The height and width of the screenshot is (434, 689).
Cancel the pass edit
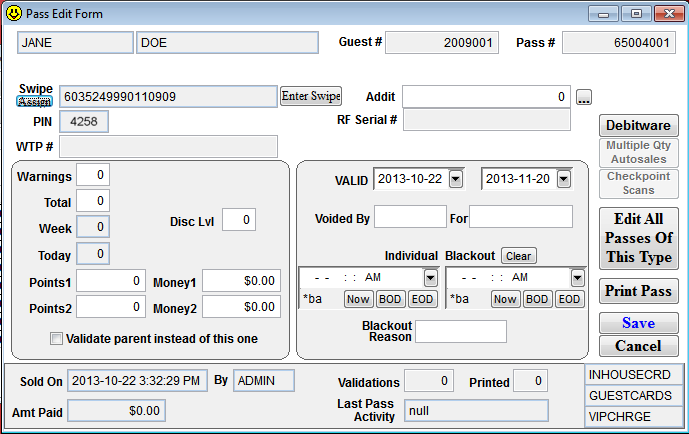pos(638,346)
